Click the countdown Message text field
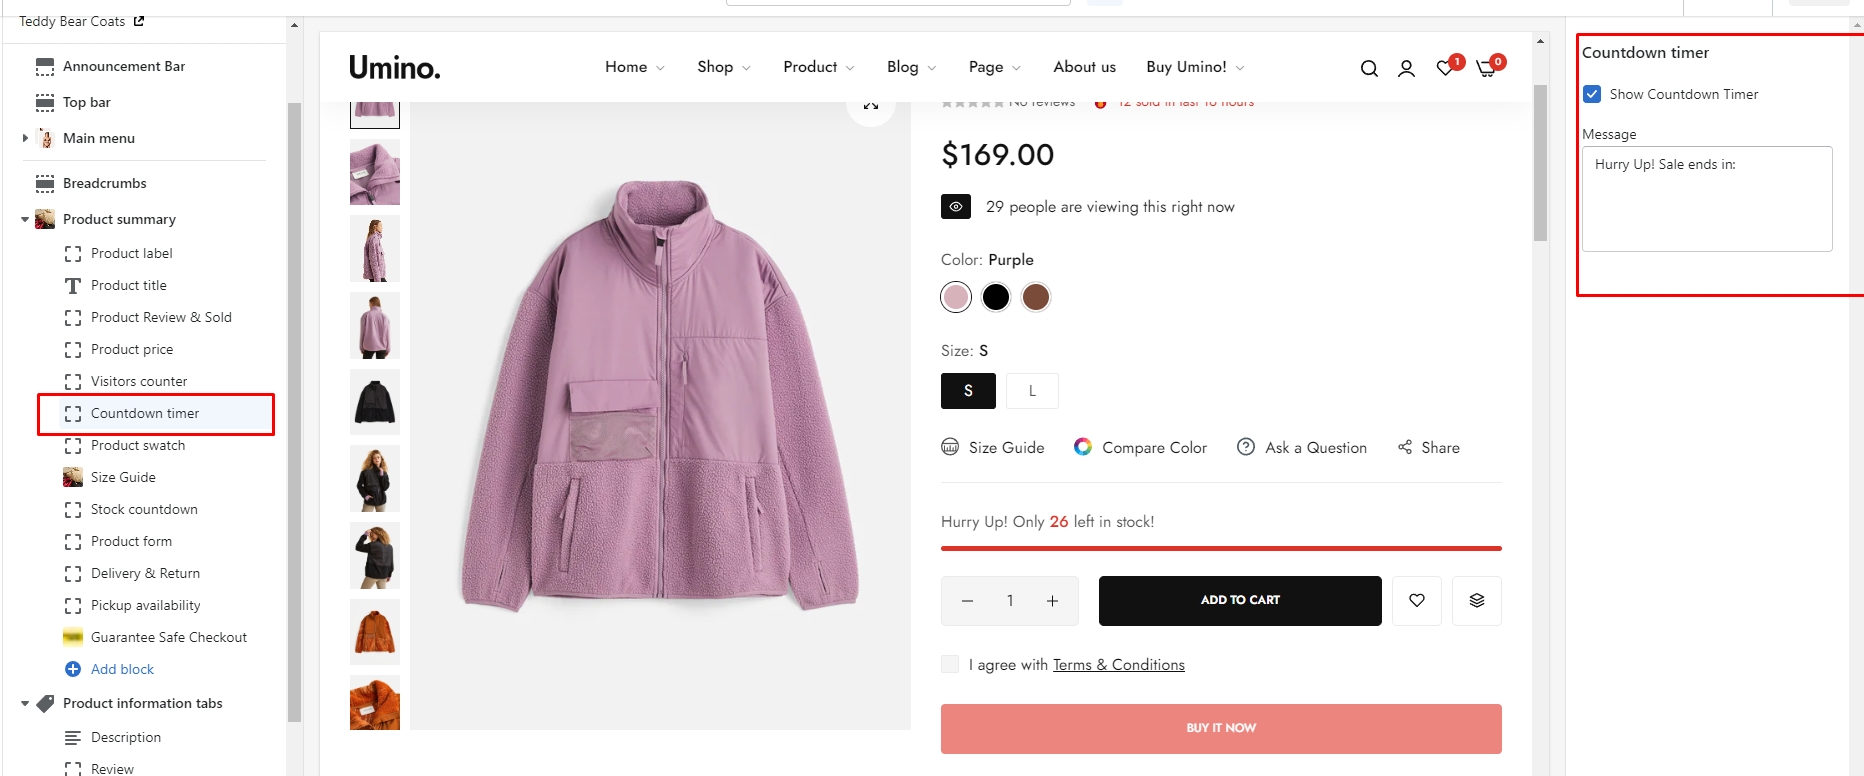 pyautogui.click(x=1706, y=198)
